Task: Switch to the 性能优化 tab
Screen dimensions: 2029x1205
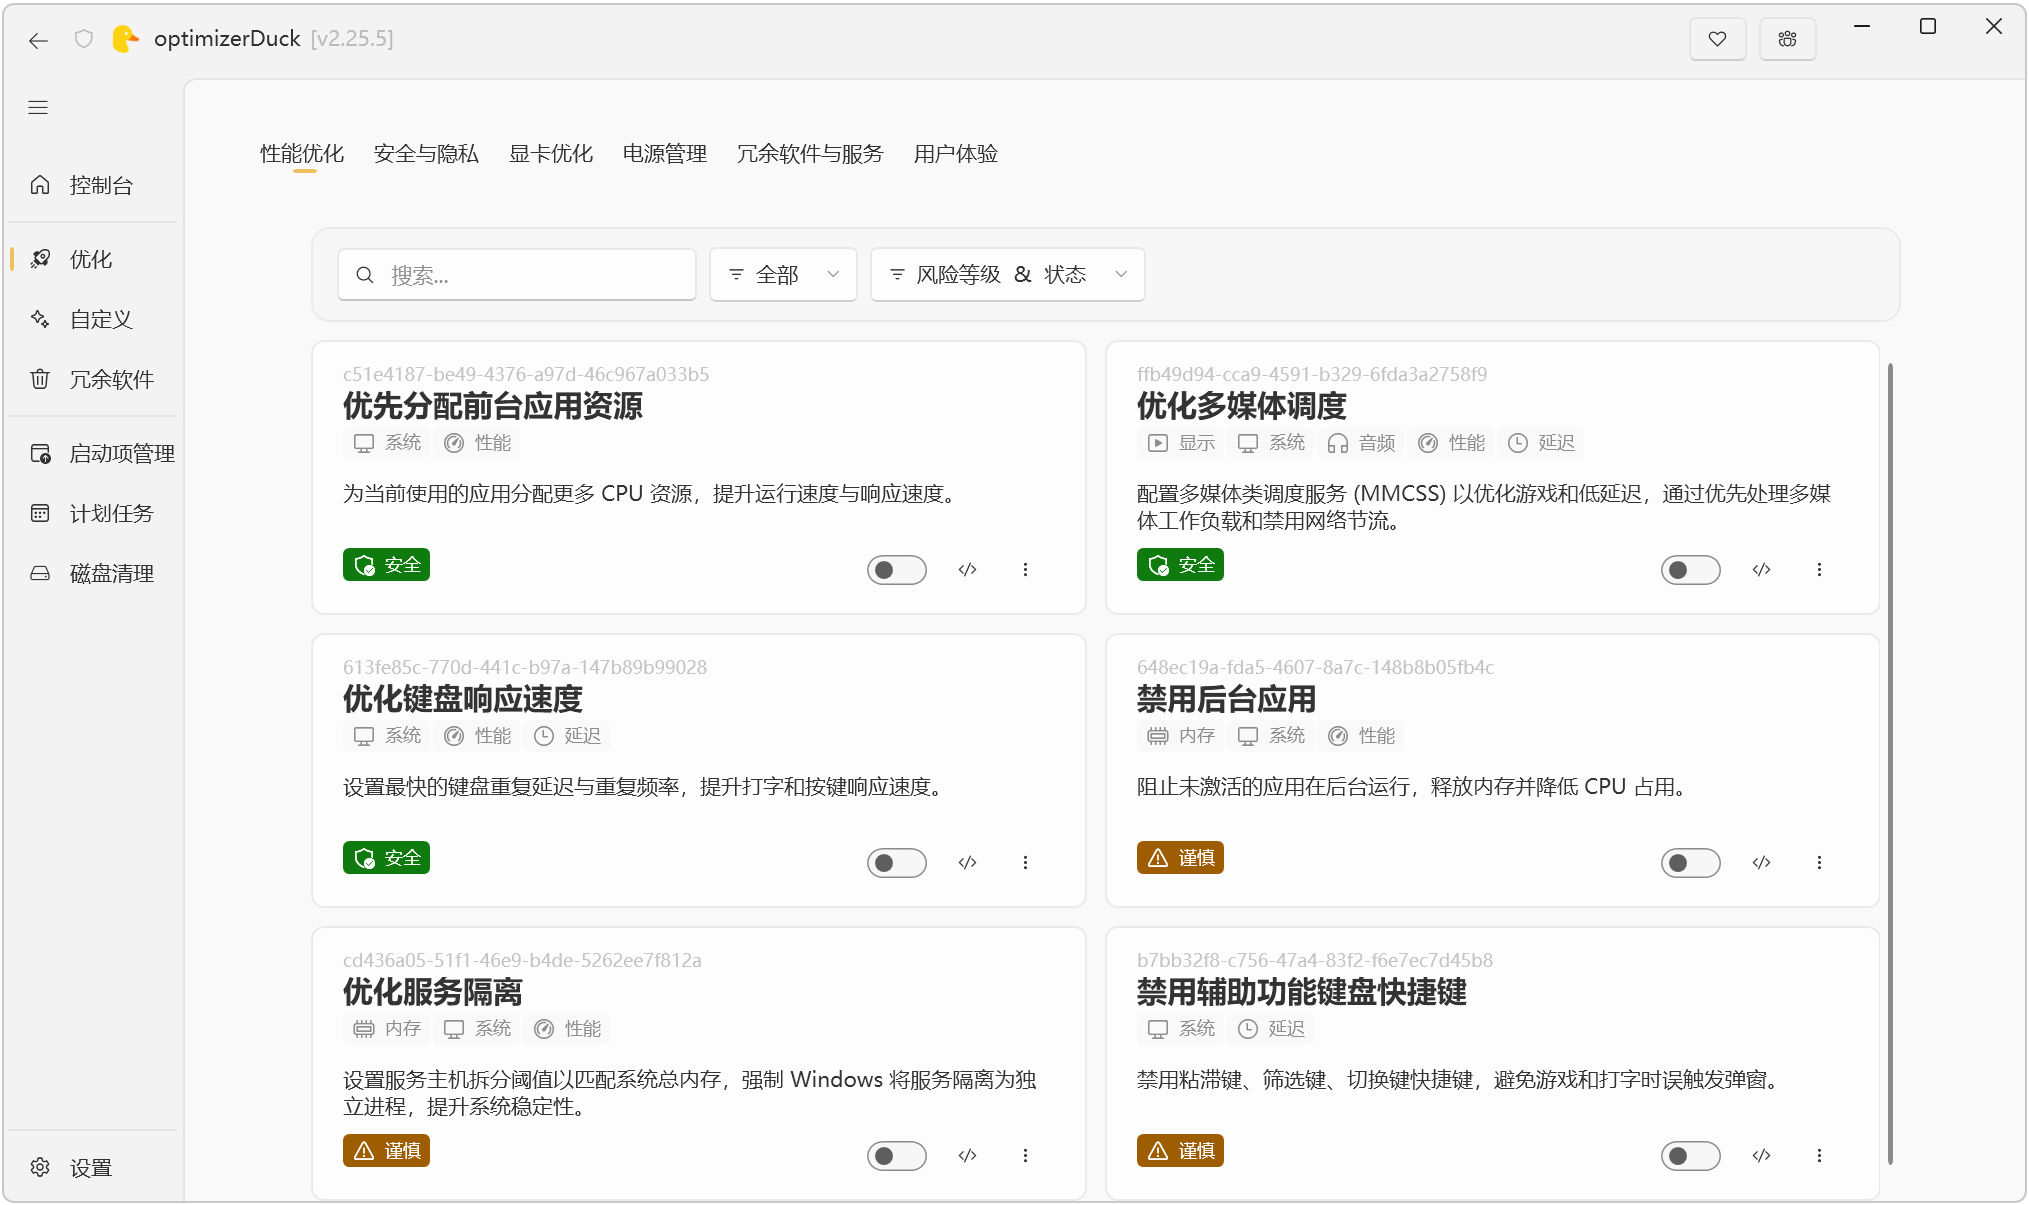Action: [x=302, y=154]
